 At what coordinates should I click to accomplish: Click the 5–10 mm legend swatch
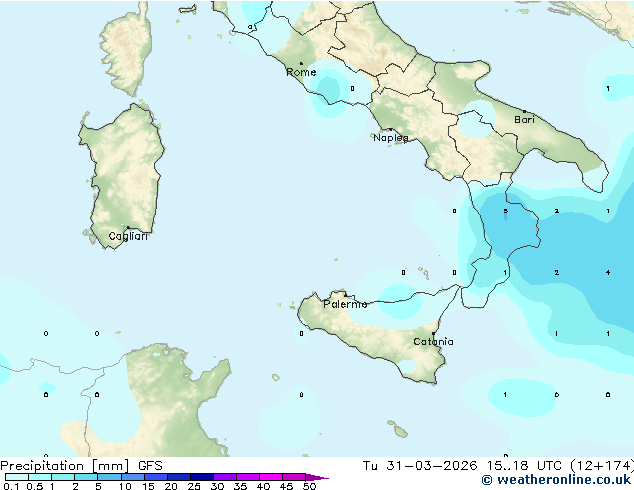pos(109,477)
